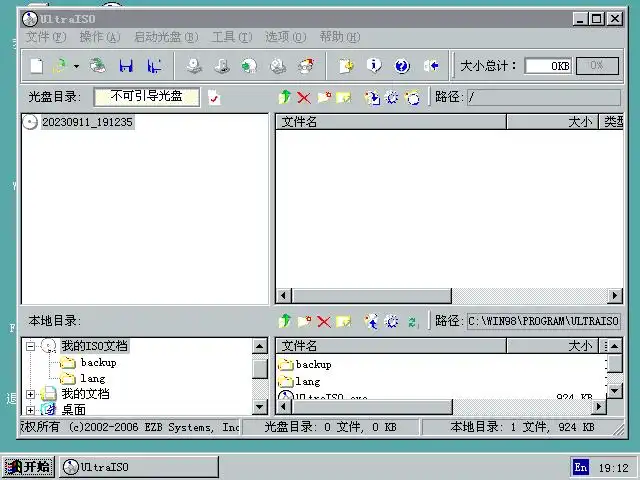
Task: Open the 启动光盘(B) menu
Action: (166, 37)
